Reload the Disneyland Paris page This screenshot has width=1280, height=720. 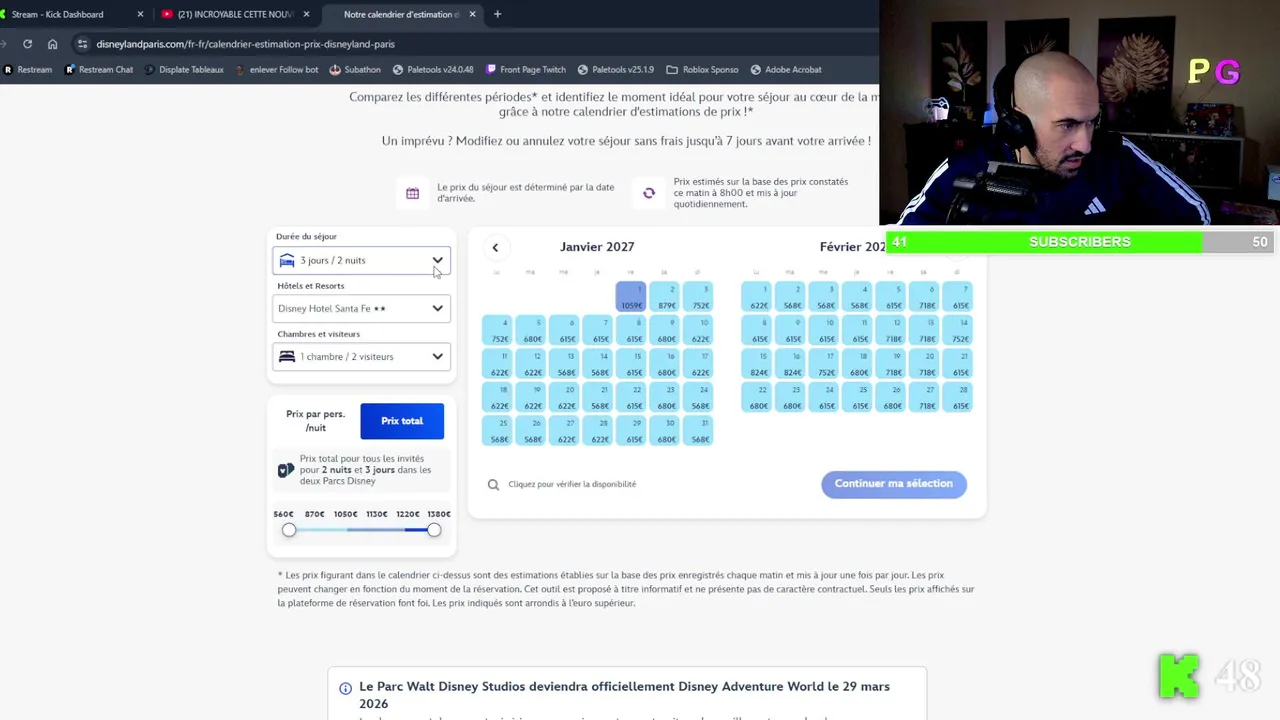tap(27, 44)
